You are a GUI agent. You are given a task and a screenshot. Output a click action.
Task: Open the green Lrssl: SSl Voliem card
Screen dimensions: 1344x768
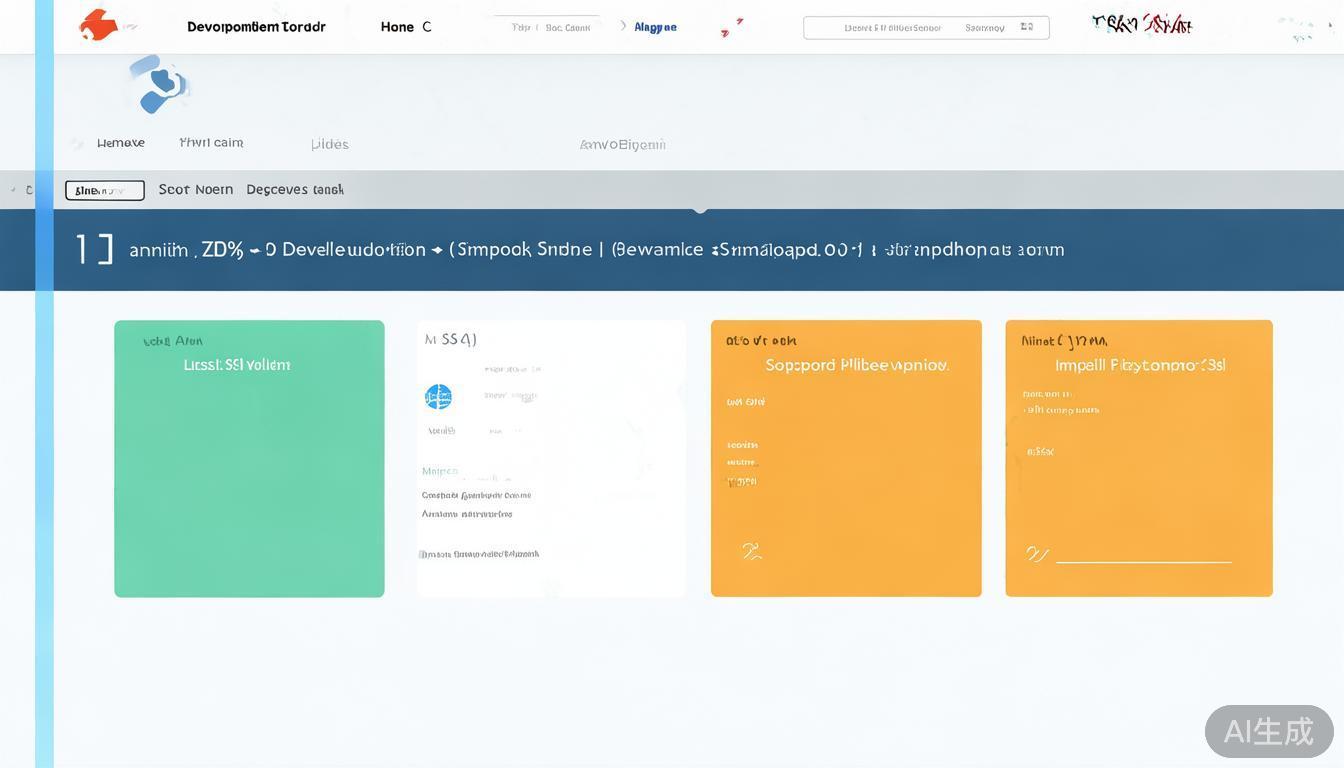click(249, 458)
